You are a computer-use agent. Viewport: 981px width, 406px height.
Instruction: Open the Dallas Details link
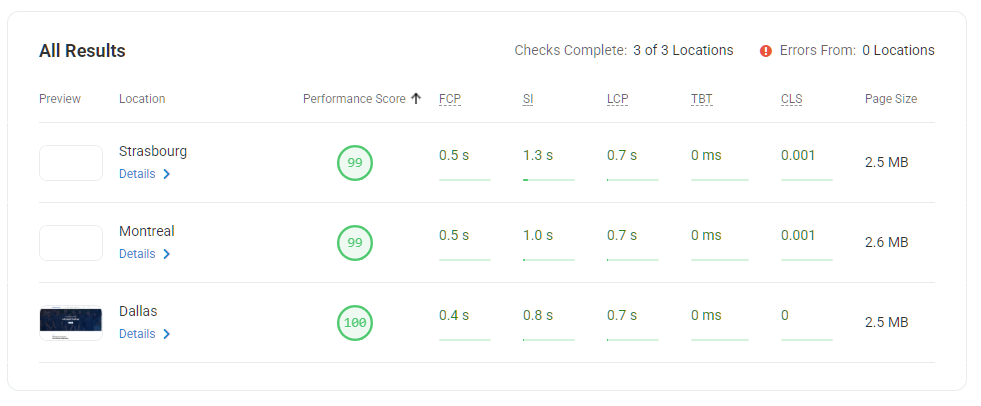[137, 334]
